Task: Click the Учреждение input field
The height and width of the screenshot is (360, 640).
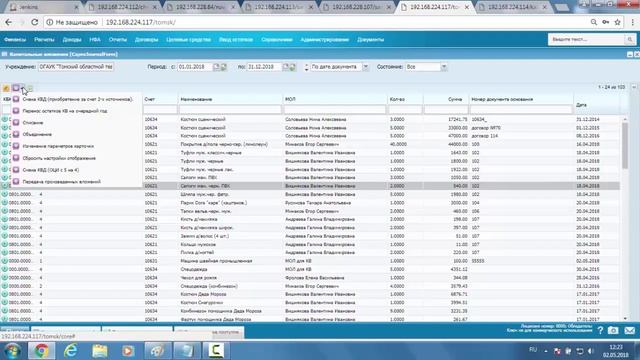Action: pos(76,67)
